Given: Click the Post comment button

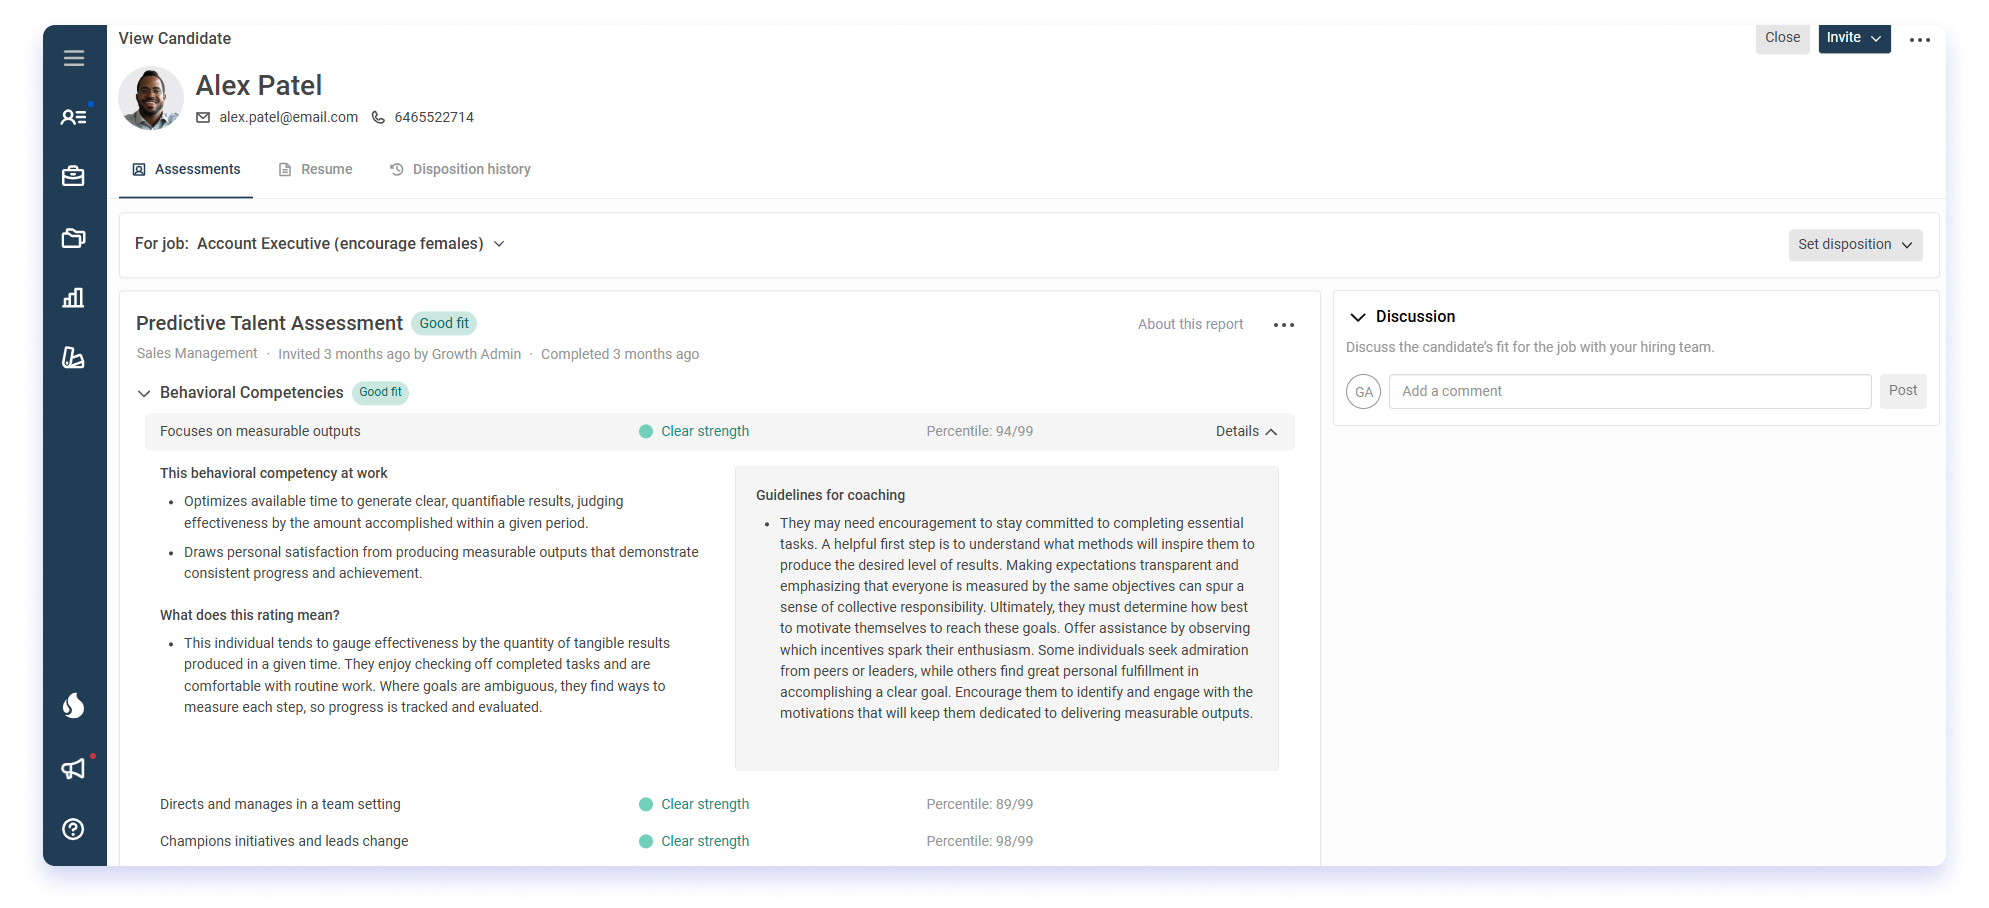Looking at the screenshot, I should tap(1903, 392).
